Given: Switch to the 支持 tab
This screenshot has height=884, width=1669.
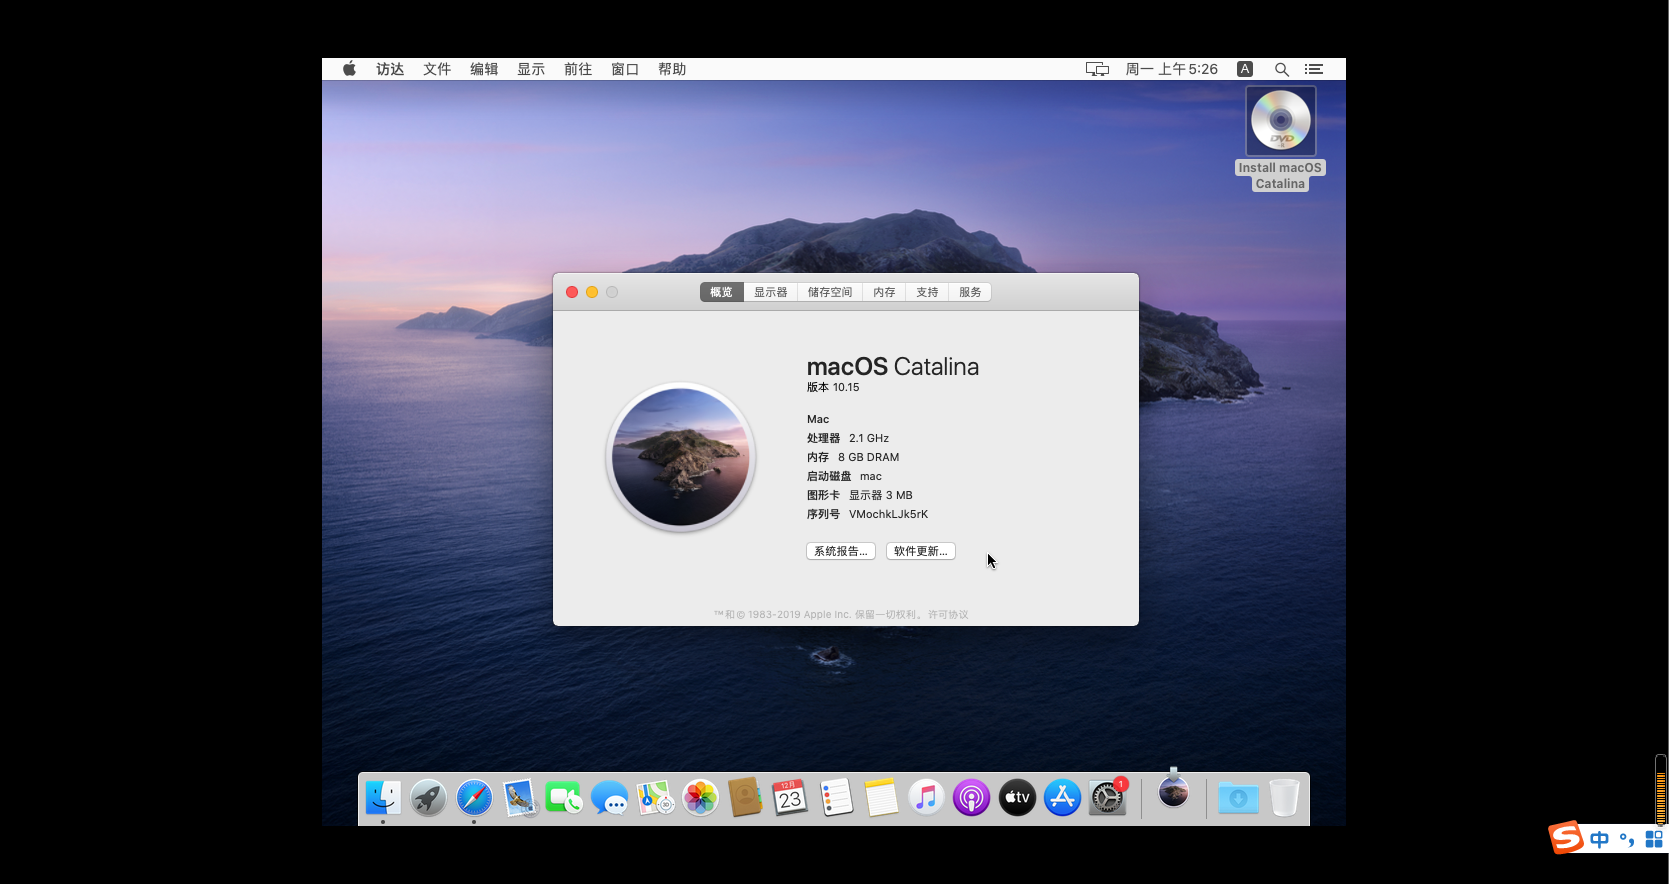Looking at the screenshot, I should (927, 292).
